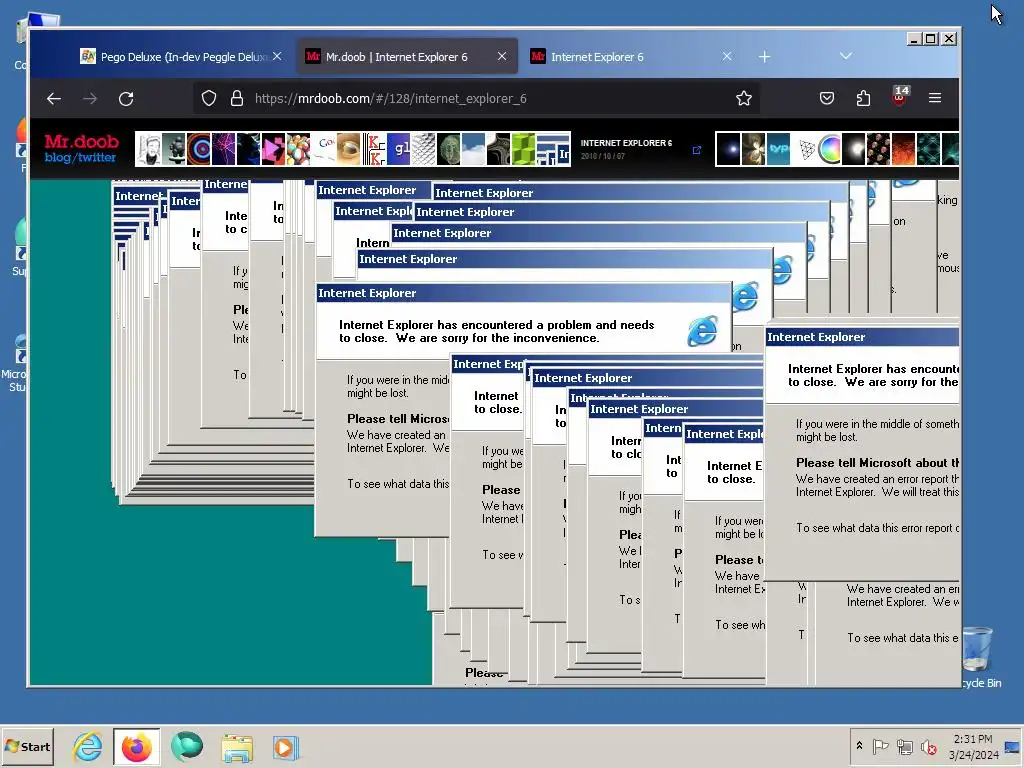Open the blue 'type' thumbnail
The width and height of the screenshot is (1024, 768).
[779, 149]
